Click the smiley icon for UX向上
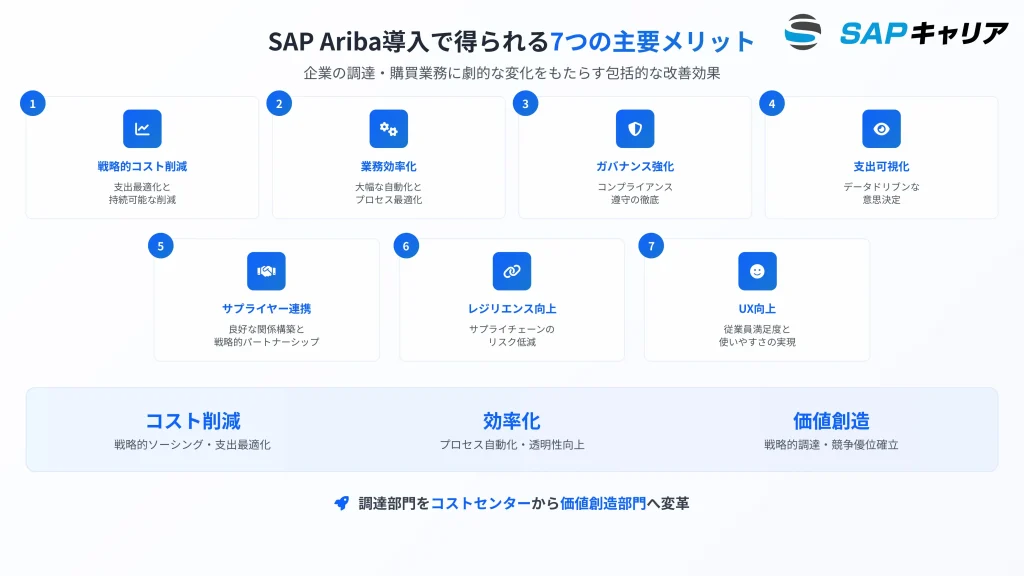This screenshot has width=1024, height=576. click(757, 271)
